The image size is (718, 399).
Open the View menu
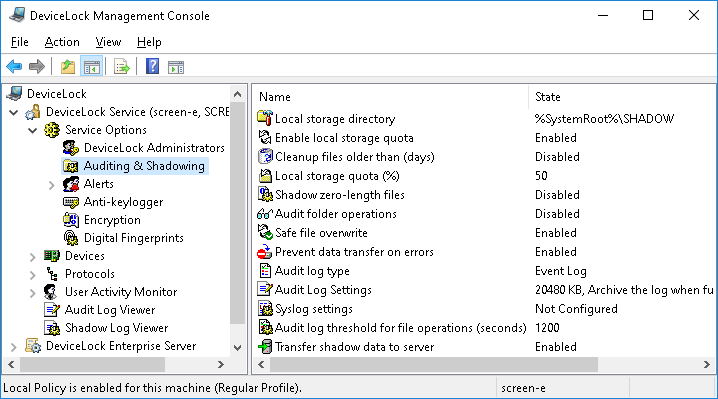(x=108, y=42)
